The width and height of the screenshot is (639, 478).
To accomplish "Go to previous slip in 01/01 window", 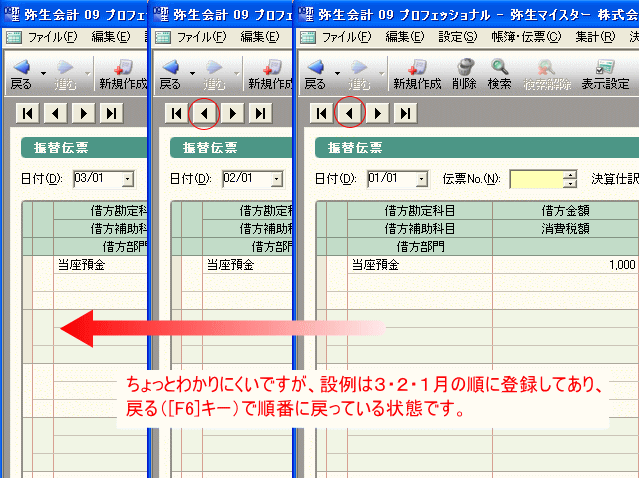I will (x=349, y=113).
